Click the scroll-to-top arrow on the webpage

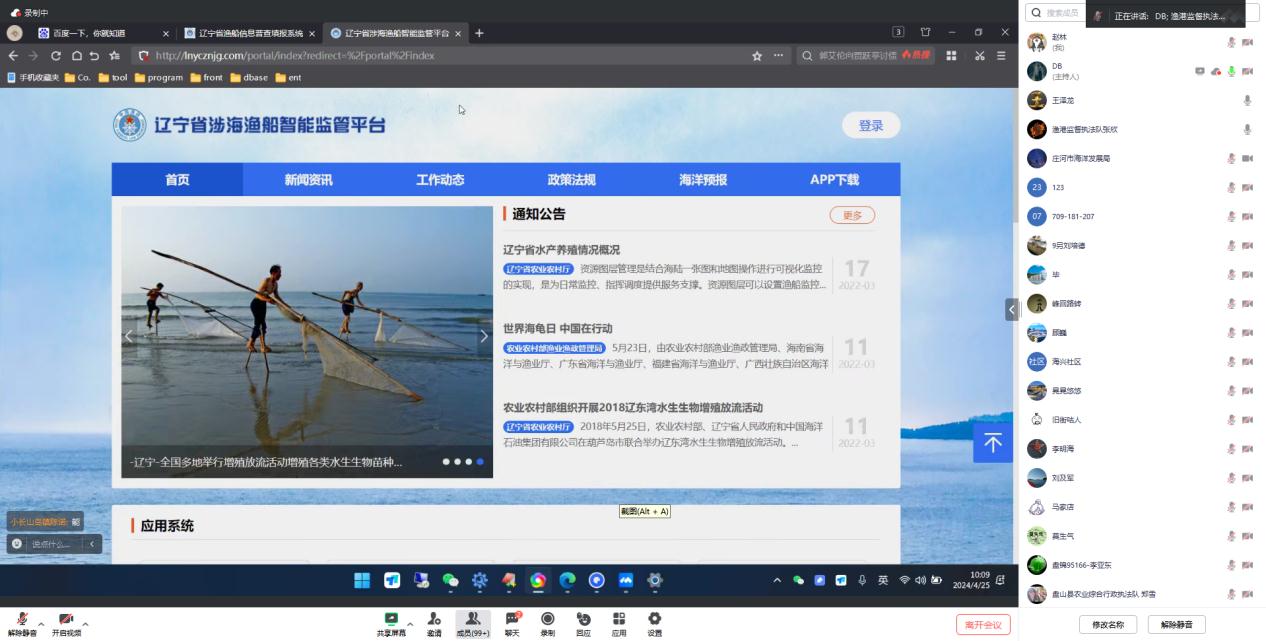pos(992,443)
